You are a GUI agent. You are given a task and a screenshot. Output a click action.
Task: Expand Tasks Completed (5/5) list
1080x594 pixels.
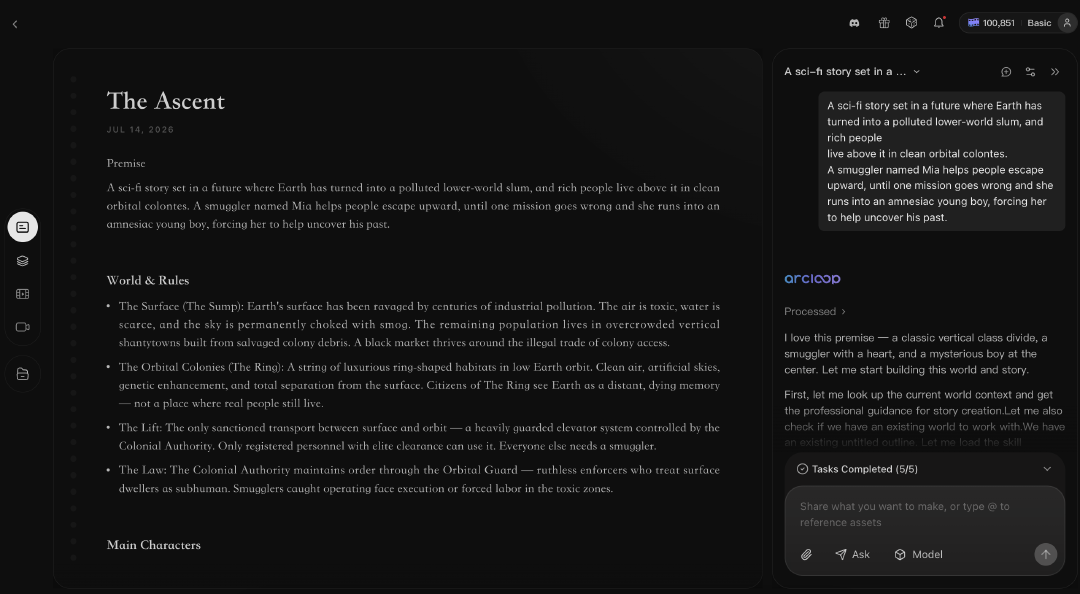(x=924, y=469)
